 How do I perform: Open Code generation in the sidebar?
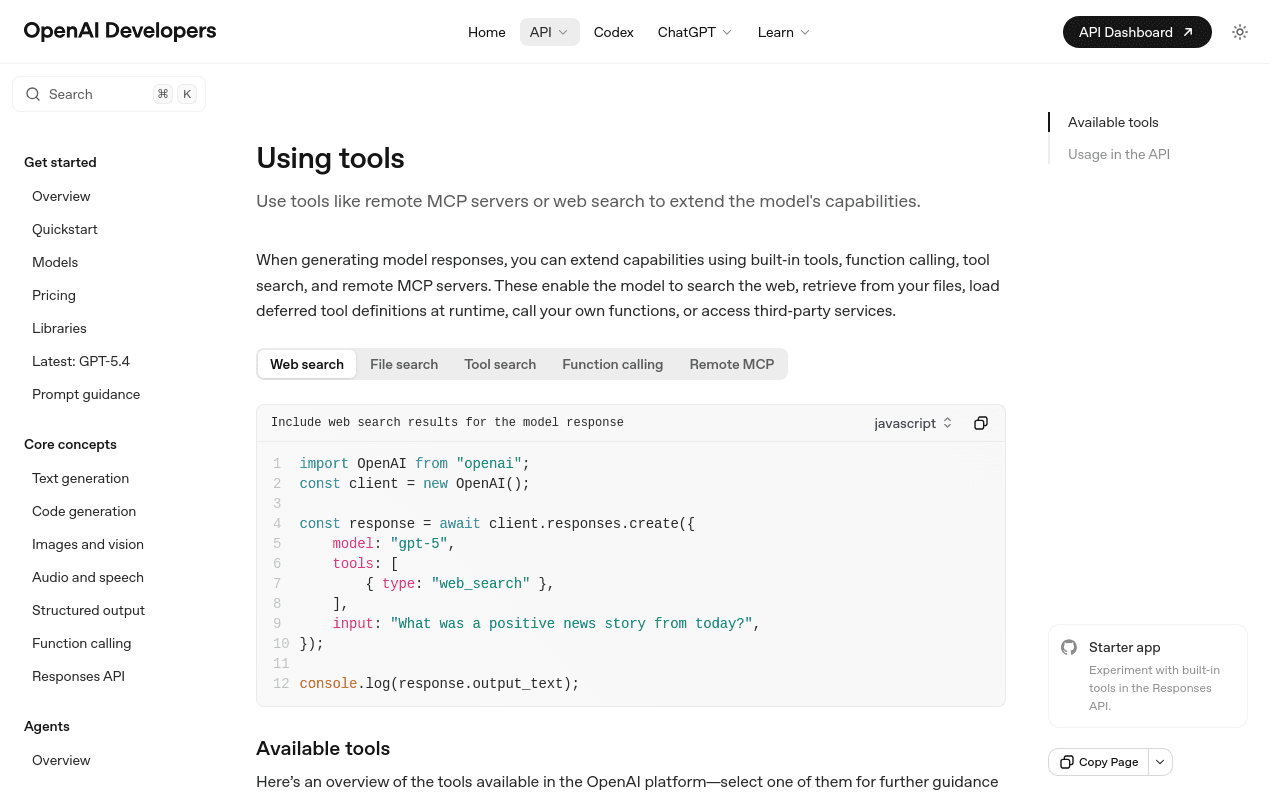click(84, 511)
